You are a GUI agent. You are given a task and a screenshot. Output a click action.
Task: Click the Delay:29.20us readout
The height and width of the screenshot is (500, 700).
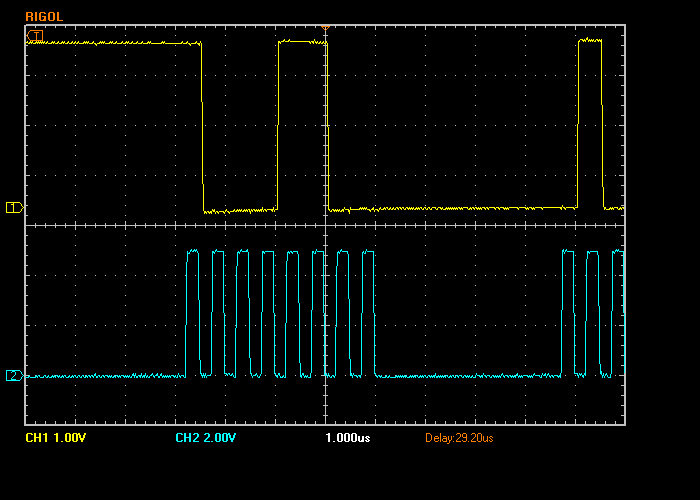[459, 438]
